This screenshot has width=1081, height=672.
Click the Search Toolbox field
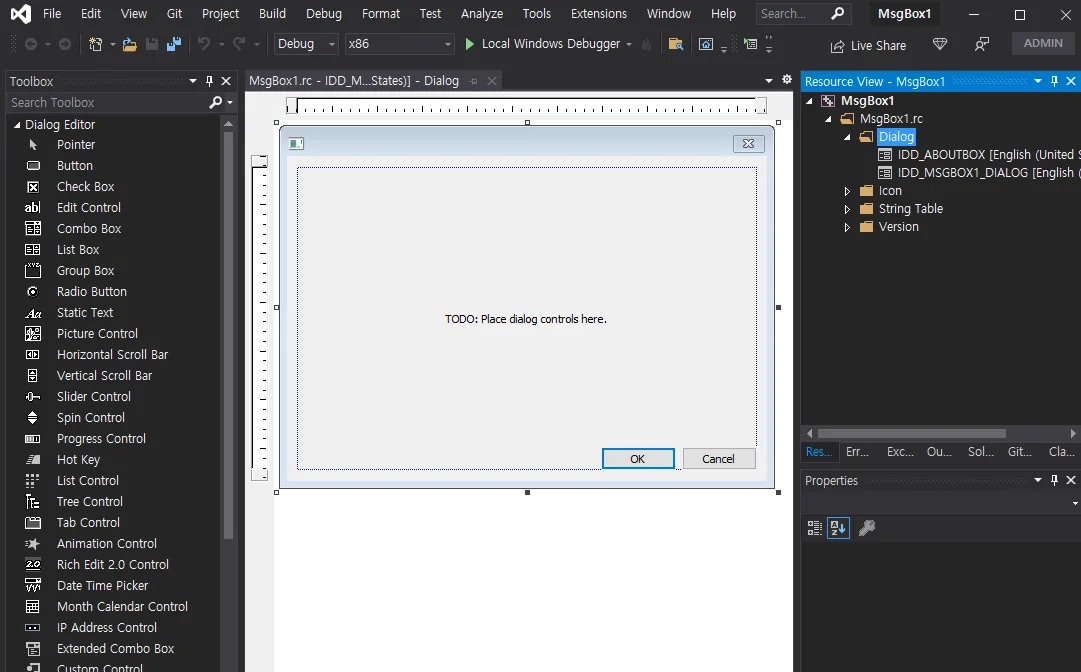coord(108,103)
